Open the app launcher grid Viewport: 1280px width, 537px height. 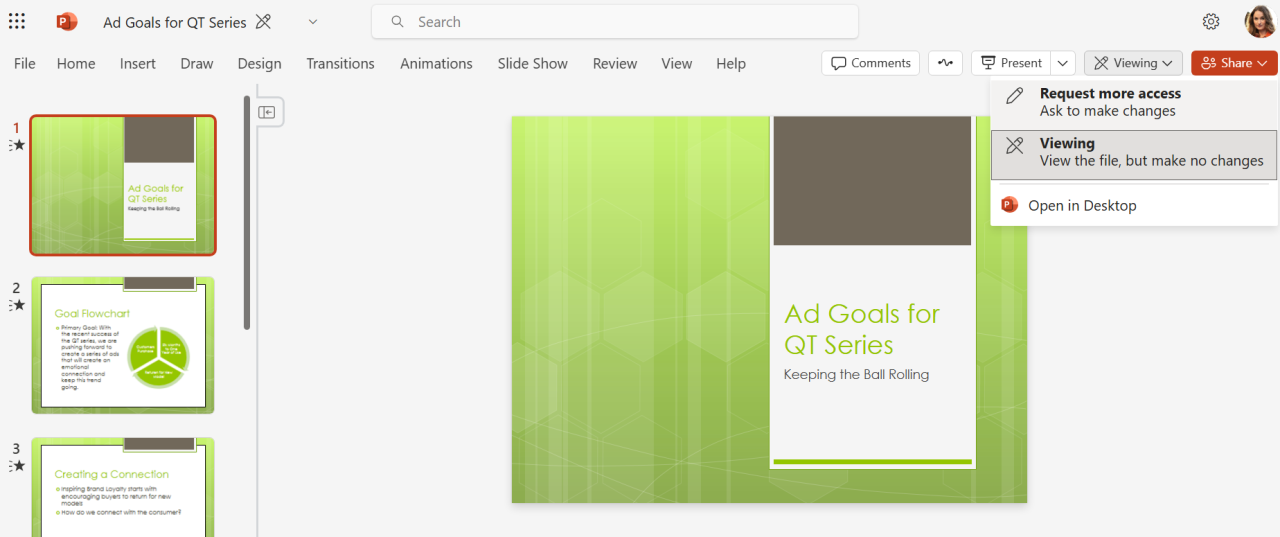pos(17,21)
